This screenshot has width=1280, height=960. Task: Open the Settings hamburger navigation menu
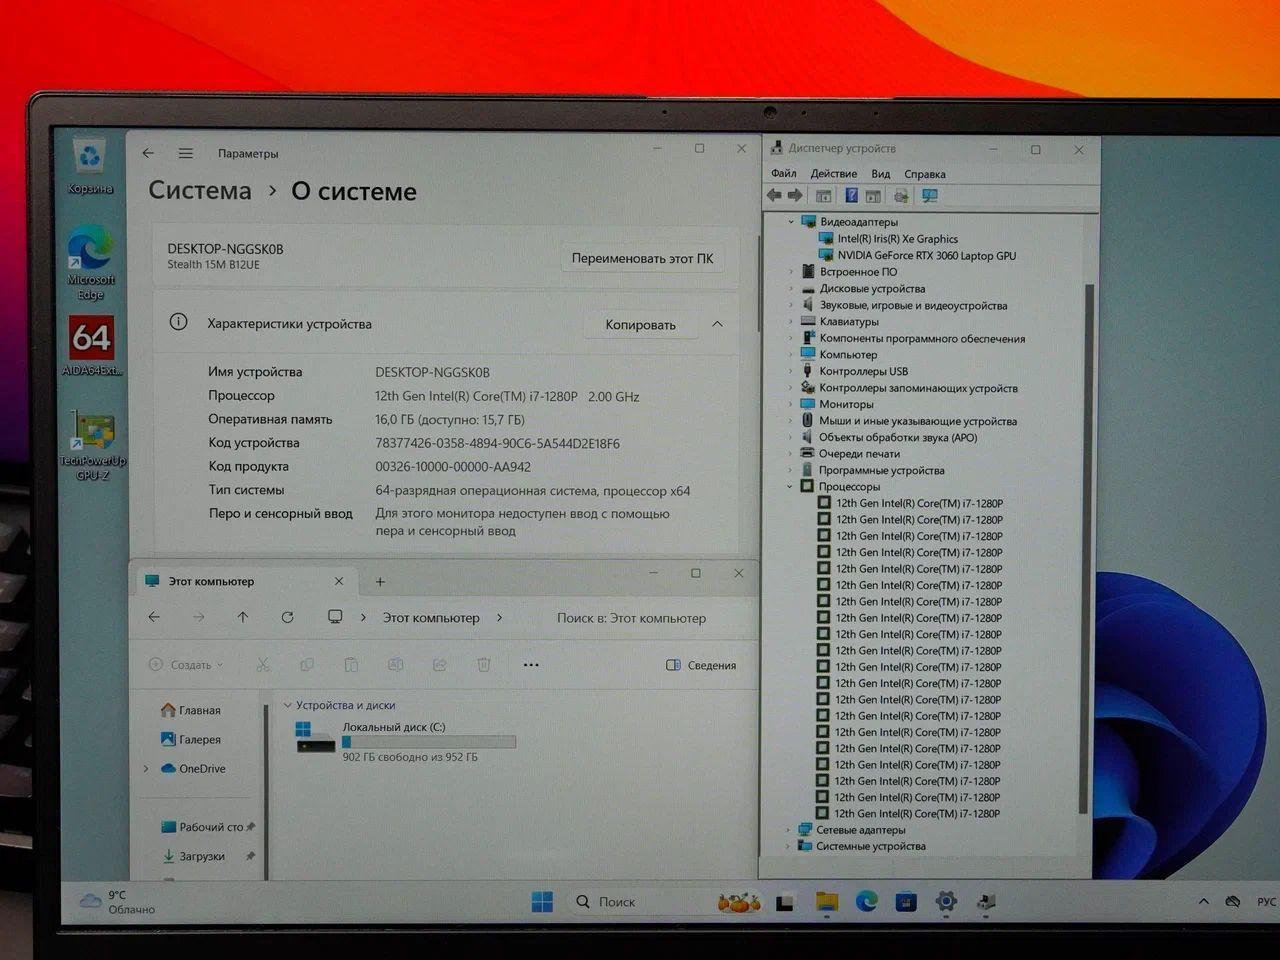coord(186,153)
